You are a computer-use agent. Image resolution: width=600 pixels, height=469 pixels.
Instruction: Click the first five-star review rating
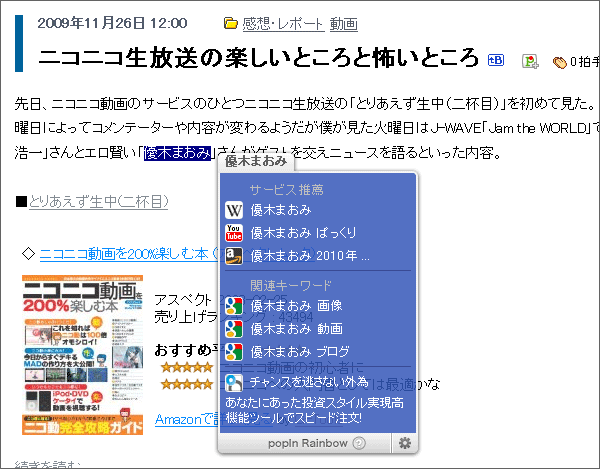187,368
